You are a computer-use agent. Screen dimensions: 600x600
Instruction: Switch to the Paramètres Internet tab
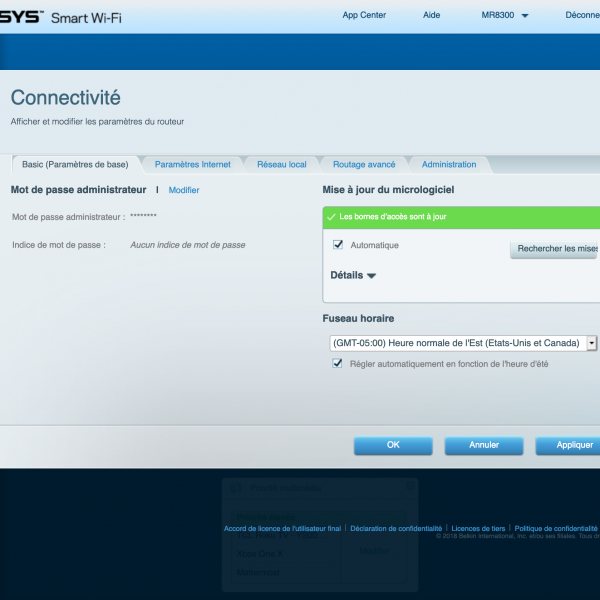[192, 164]
